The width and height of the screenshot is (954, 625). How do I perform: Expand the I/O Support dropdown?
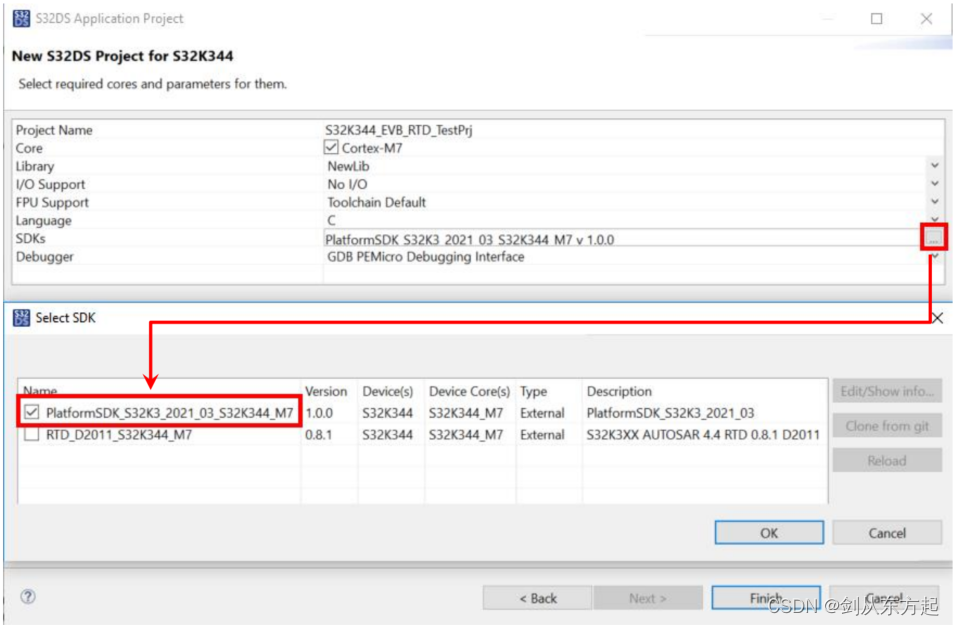(x=935, y=184)
